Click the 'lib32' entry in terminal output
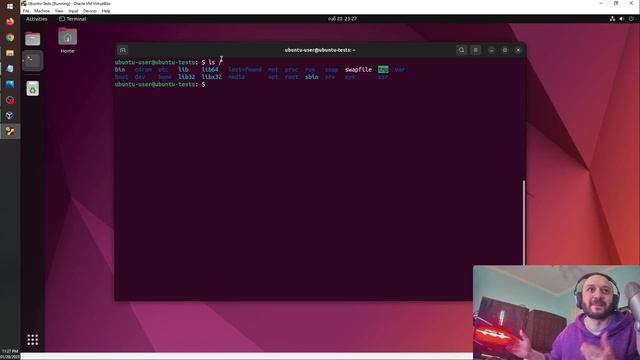 coord(186,77)
